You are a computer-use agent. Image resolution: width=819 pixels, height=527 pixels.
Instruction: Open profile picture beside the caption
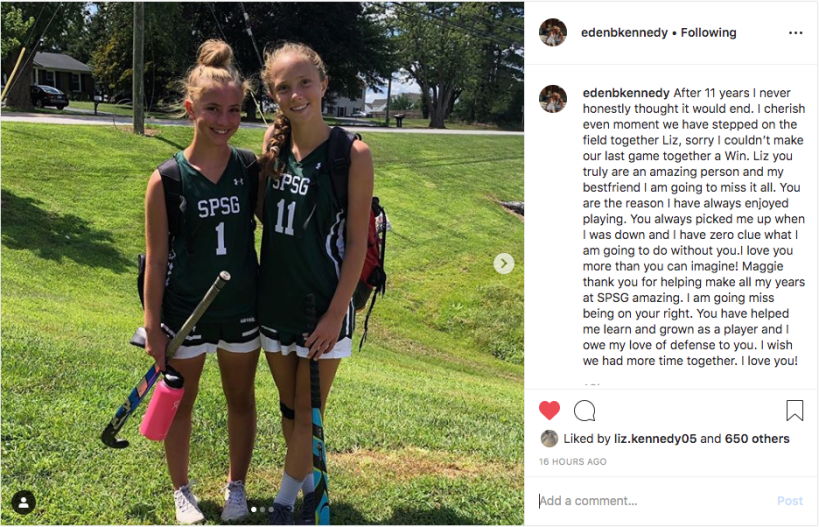click(x=553, y=99)
